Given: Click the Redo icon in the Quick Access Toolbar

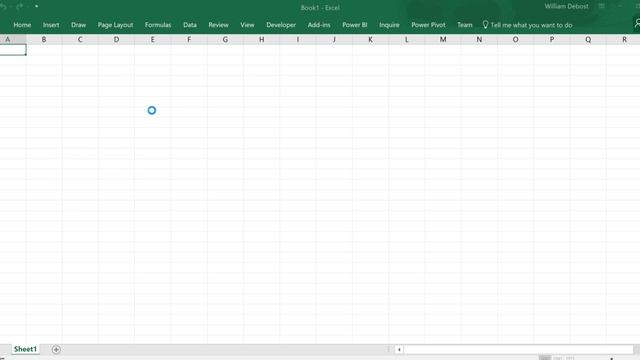Looking at the screenshot, I should [20, 6].
